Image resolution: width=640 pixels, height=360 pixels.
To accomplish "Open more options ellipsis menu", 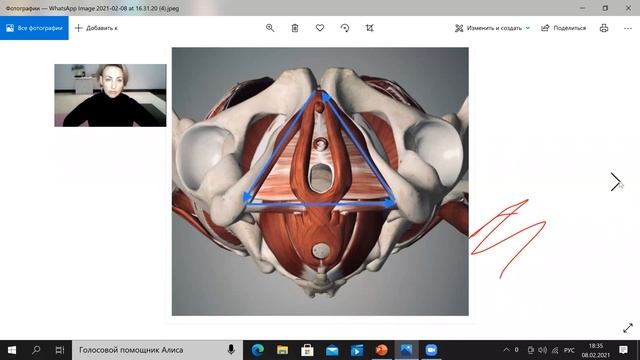I will pyautogui.click(x=628, y=28).
